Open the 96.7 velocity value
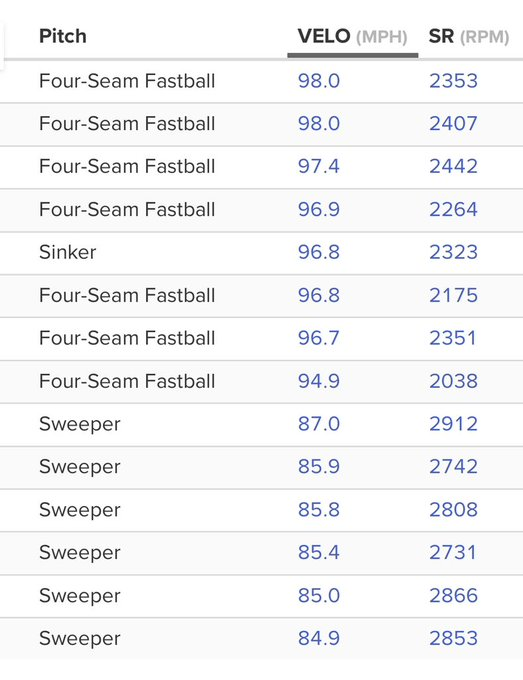The height and width of the screenshot is (680, 523). (x=319, y=338)
